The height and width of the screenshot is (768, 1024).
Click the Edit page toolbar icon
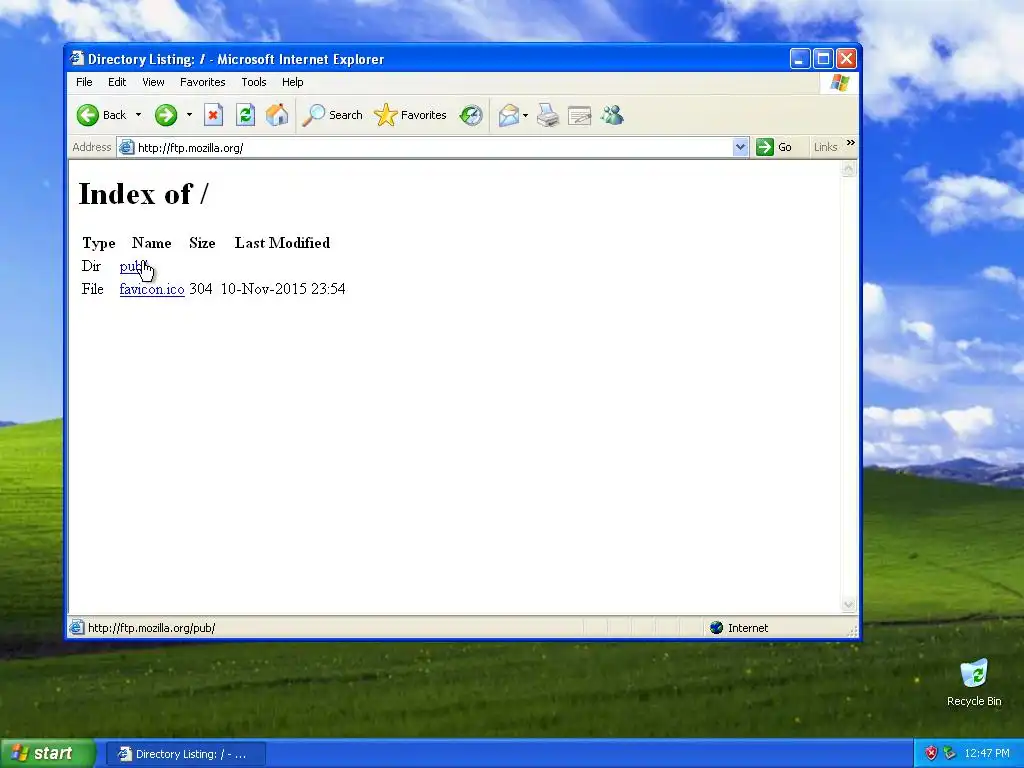pos(579,115)
